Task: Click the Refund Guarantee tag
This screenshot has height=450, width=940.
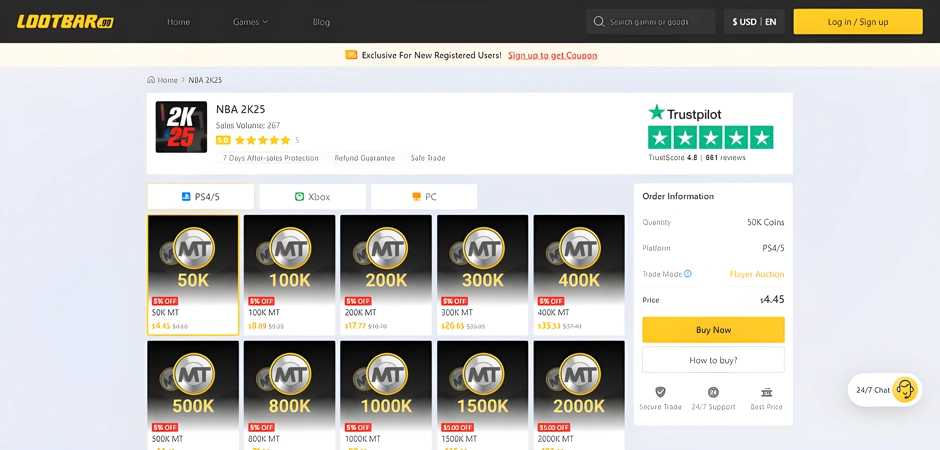Action: tap(364, 158)
